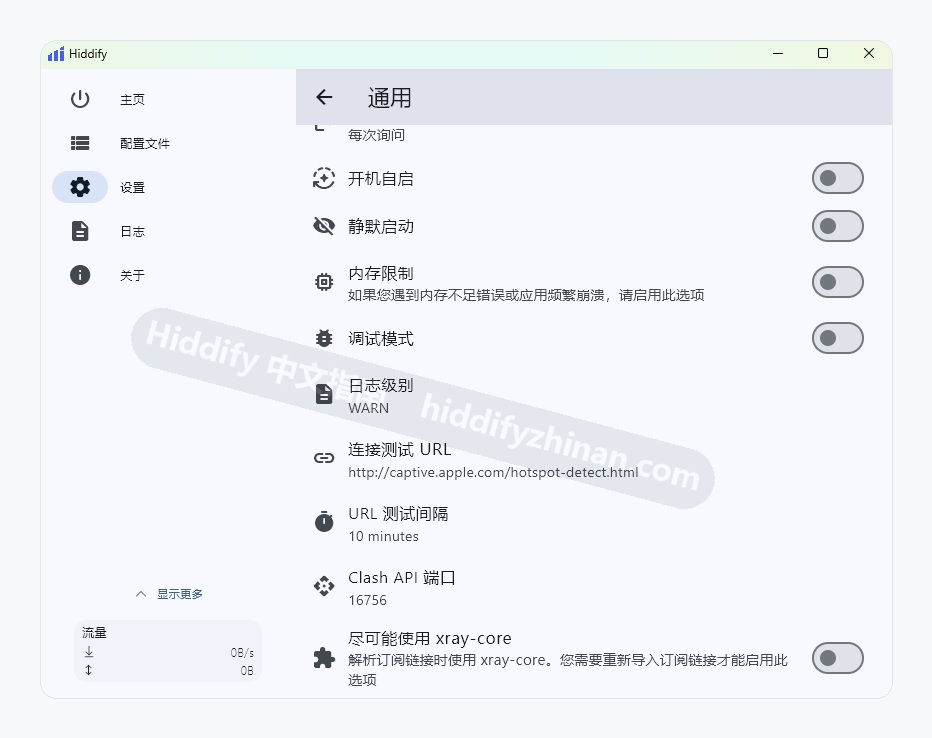Enable the 开机自启 switch
The height and width of the screenshot is (738, 932).
click(837, 178)
